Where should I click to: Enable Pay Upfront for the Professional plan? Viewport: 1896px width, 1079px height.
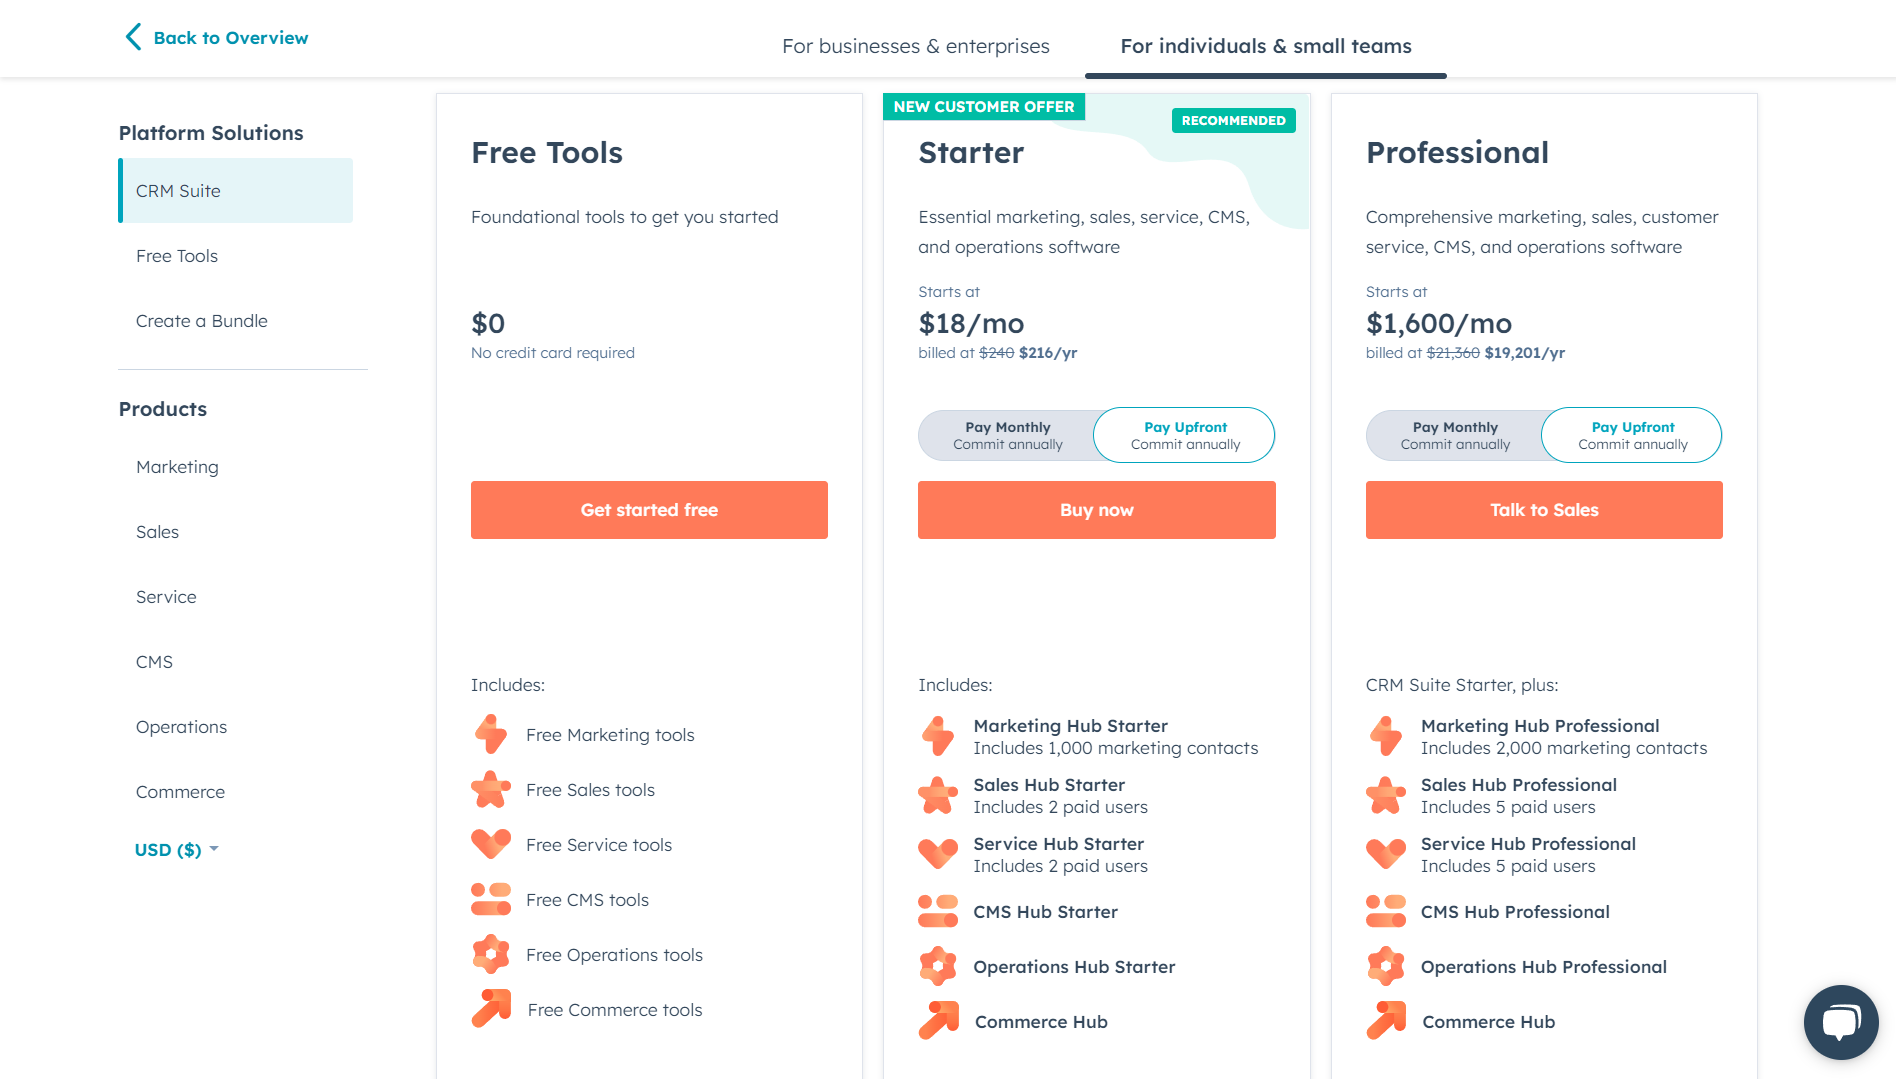[1631, 434]
